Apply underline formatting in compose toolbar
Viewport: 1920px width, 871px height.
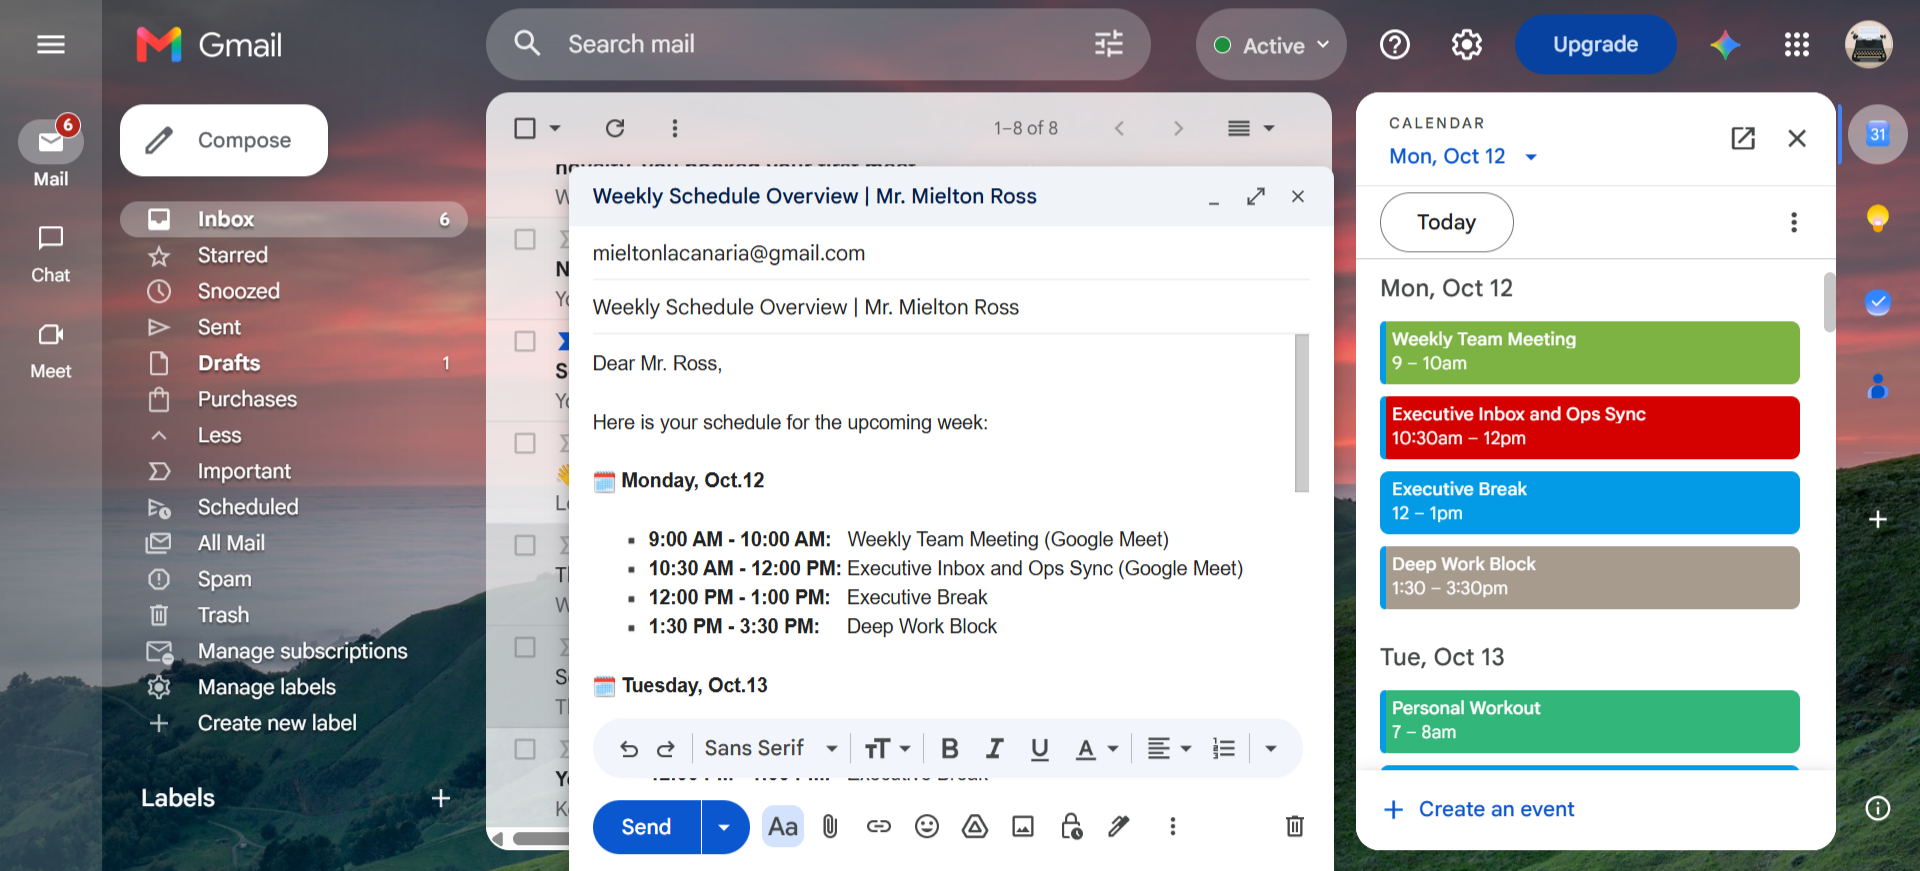[1040, 748]
